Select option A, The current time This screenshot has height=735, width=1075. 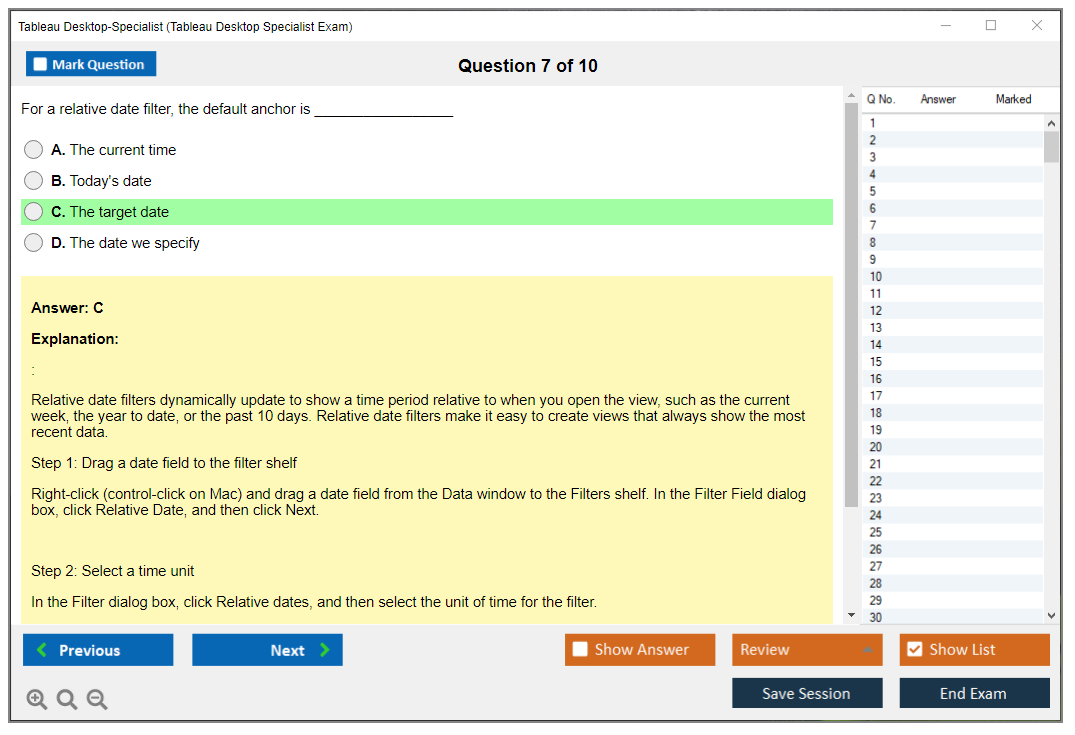tap(34, 150)
